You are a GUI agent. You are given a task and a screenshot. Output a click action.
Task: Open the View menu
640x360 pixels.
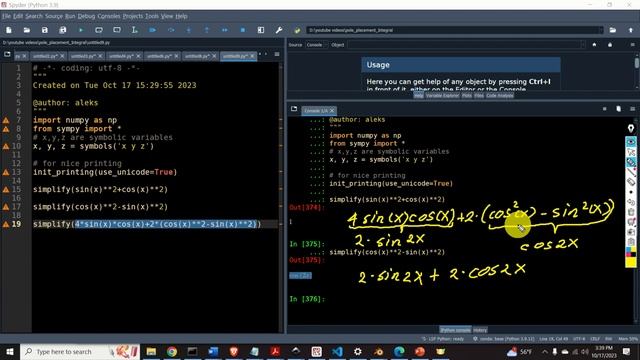(x=167, y=16)
